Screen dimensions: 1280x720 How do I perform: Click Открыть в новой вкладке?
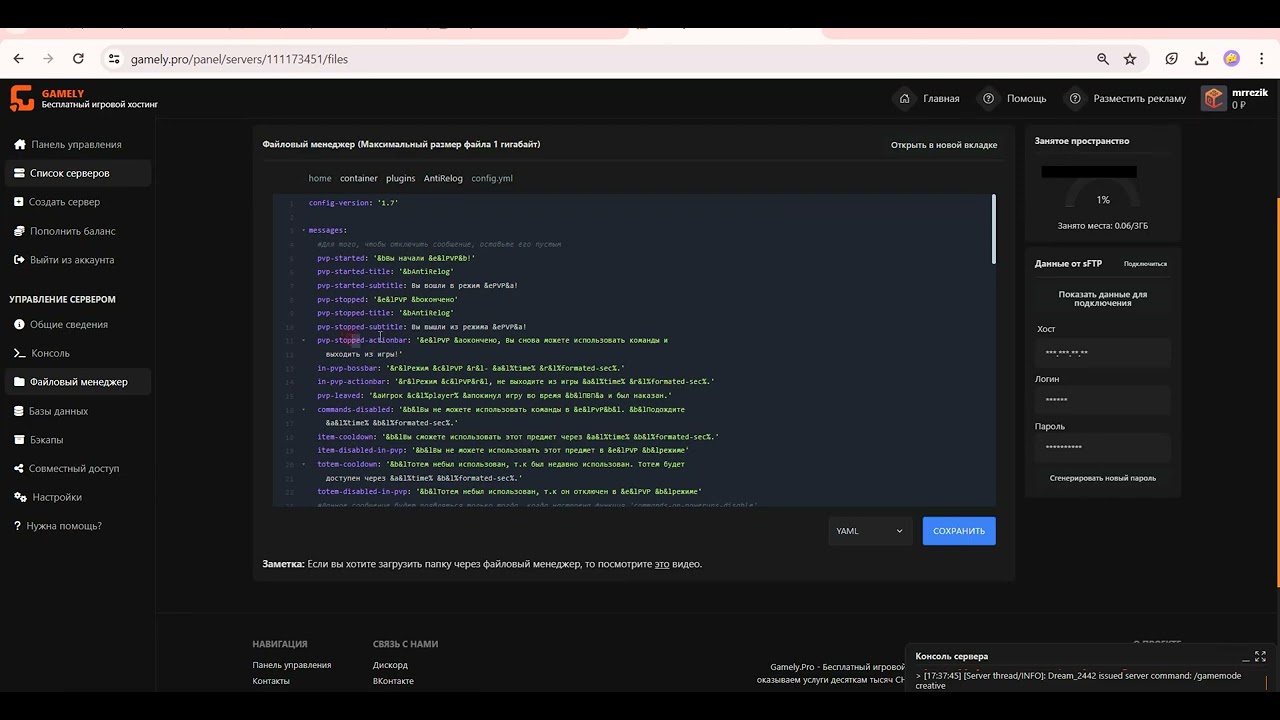point(944,145)
